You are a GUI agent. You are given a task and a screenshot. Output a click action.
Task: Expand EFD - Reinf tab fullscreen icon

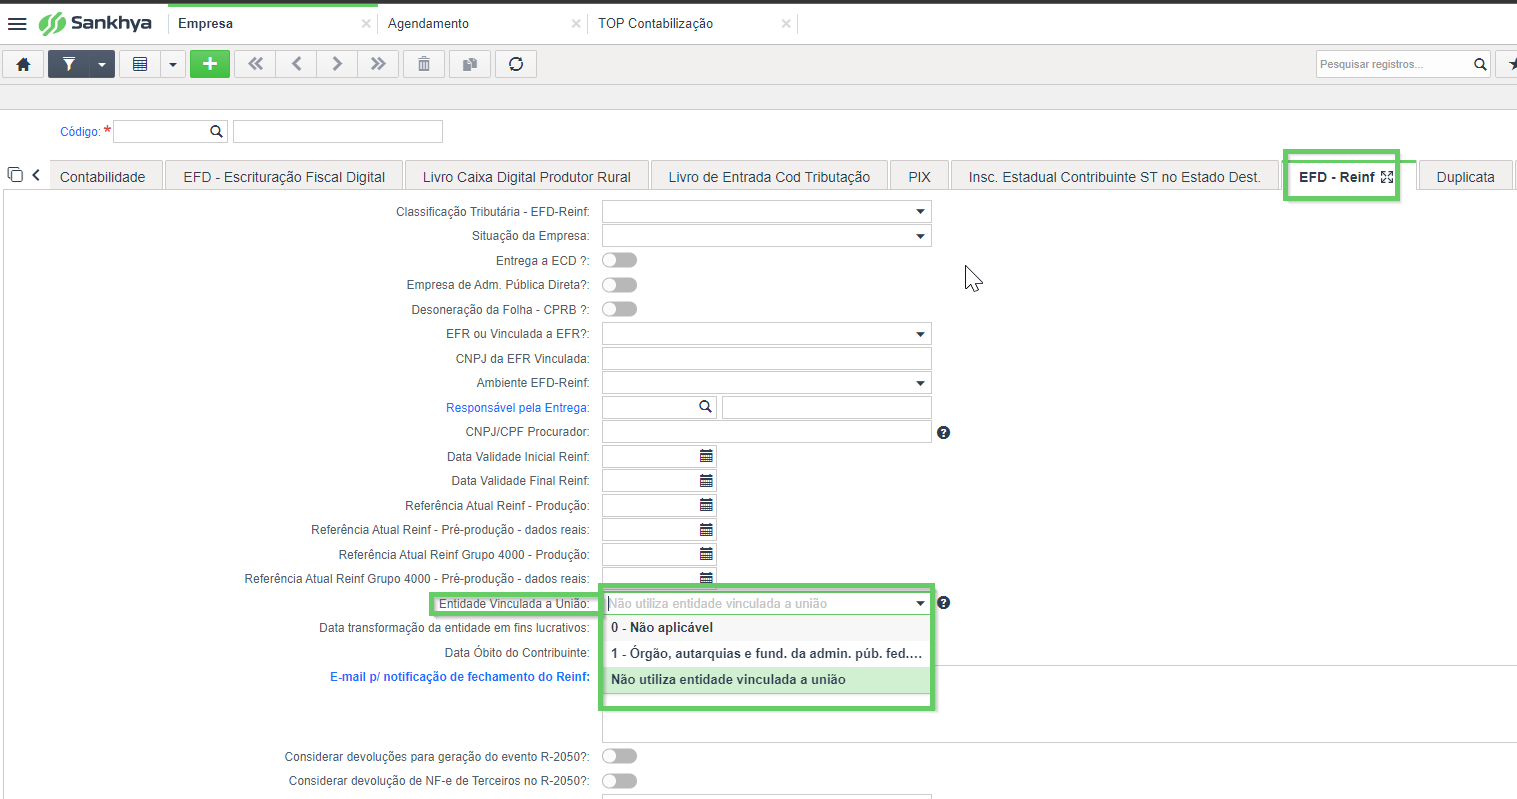[x=1387, y=177]
